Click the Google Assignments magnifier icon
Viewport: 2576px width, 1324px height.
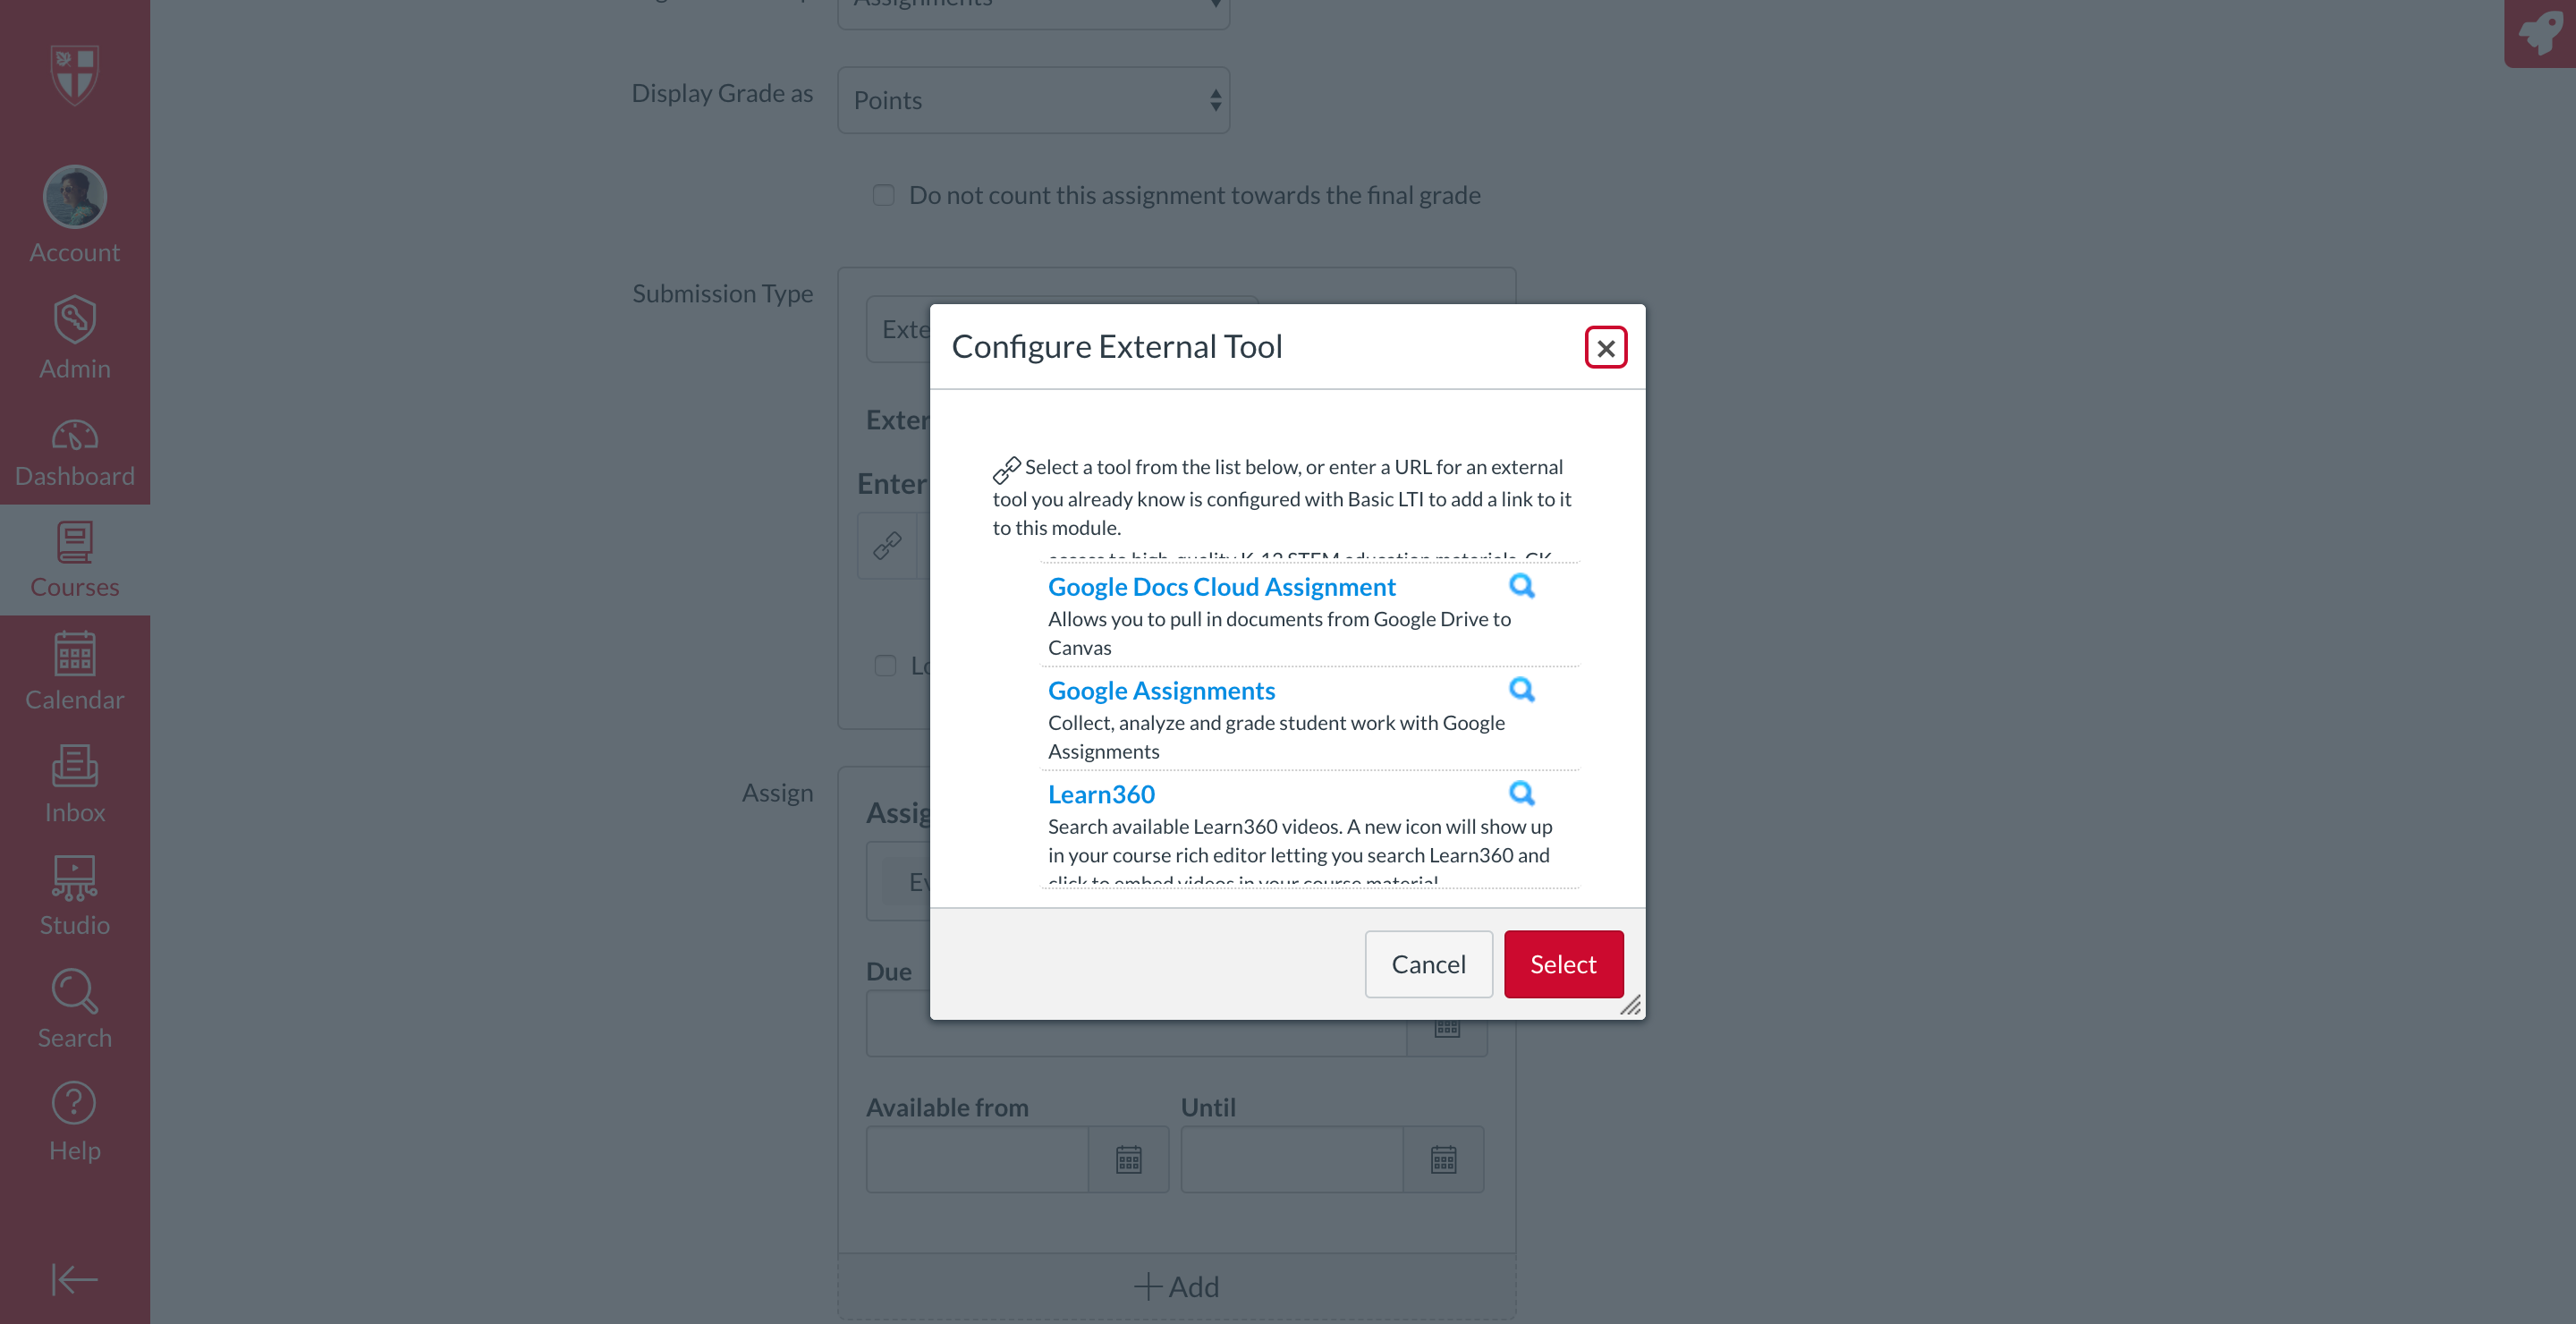coord(1521,690)
